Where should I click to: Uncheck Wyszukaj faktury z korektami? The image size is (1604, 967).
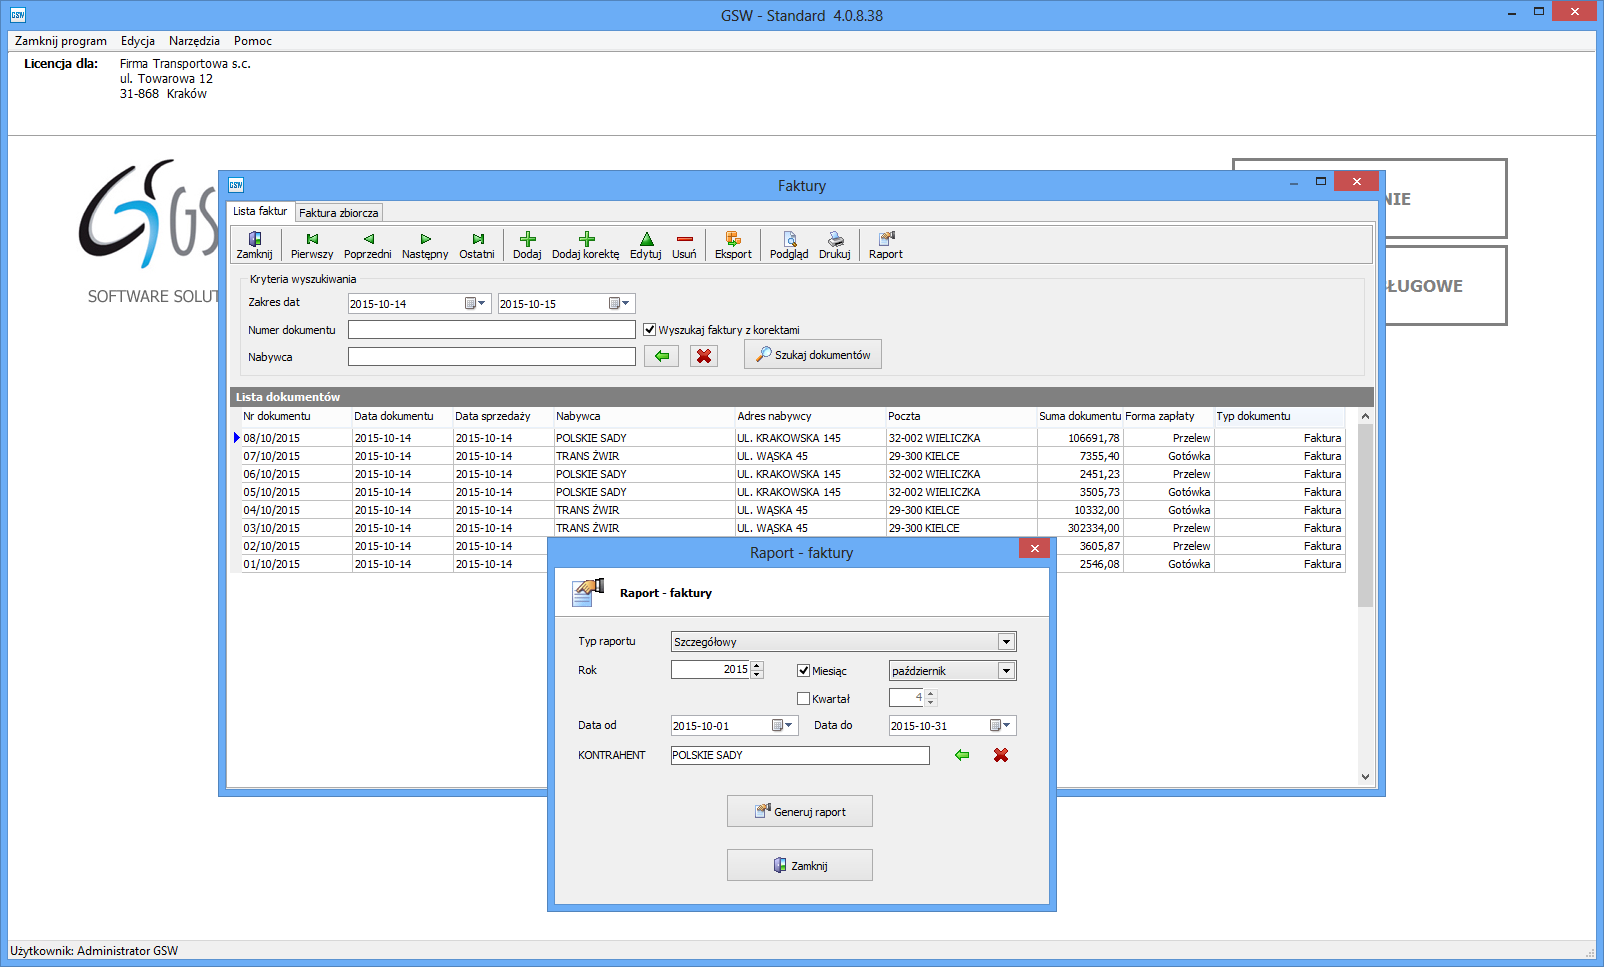[650, 330]
